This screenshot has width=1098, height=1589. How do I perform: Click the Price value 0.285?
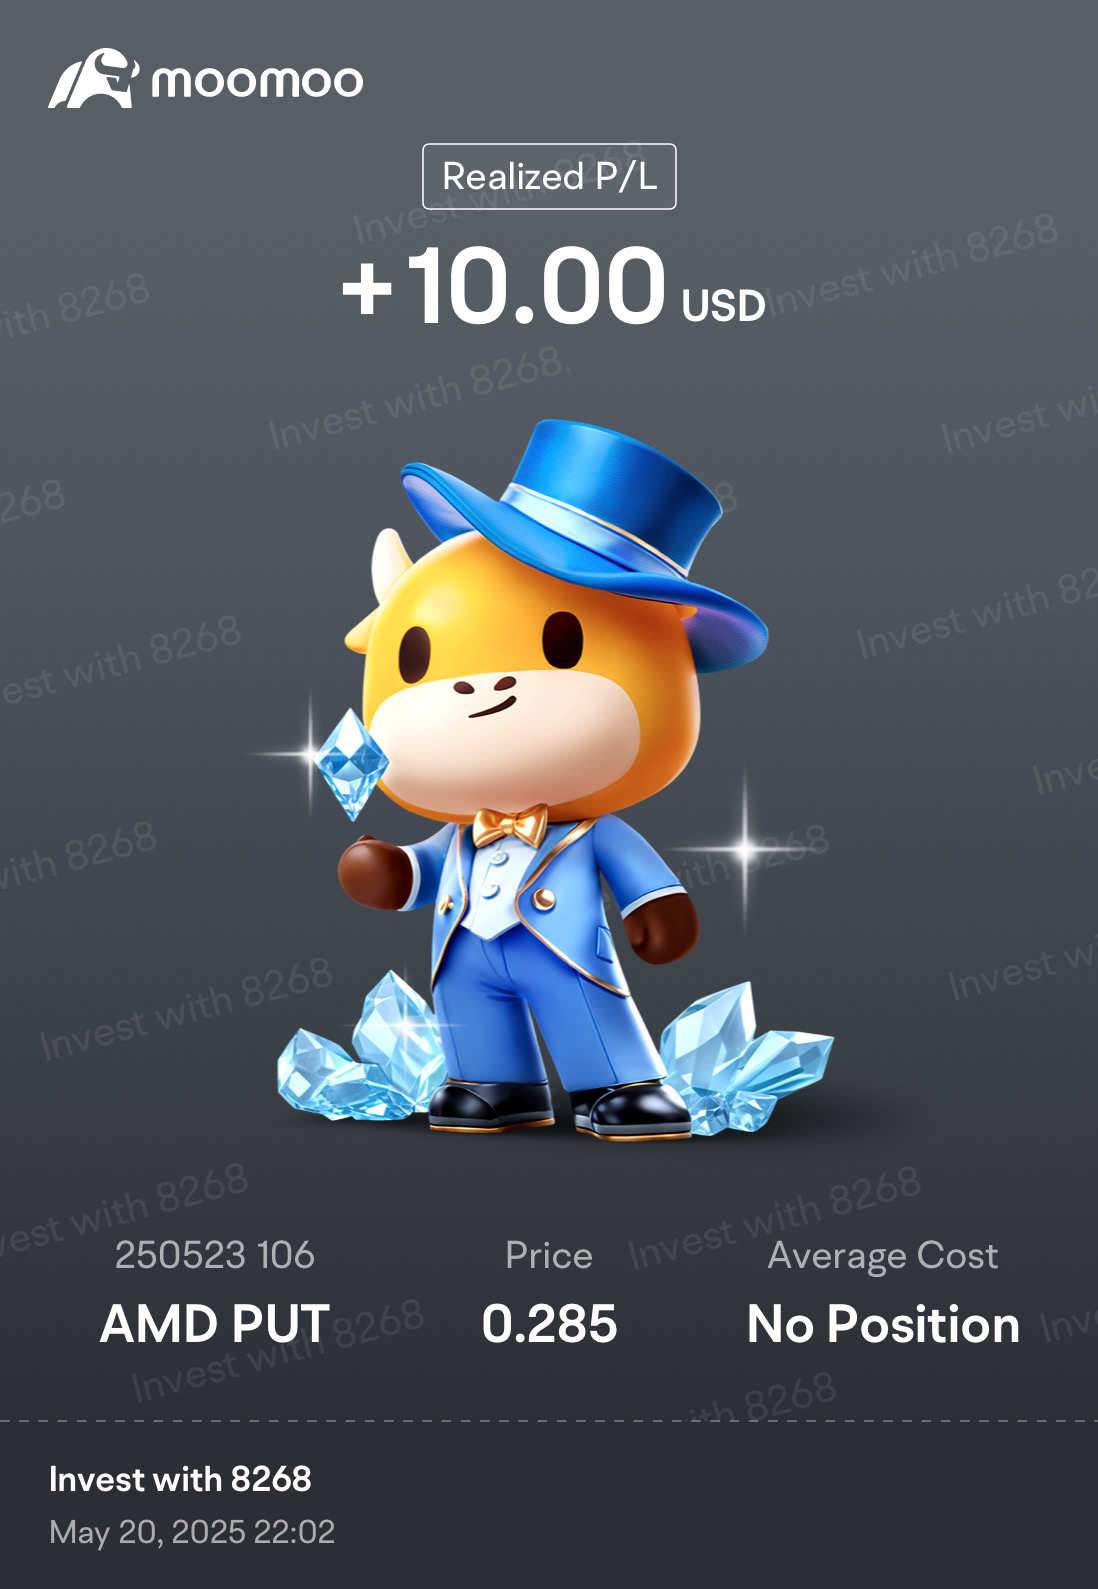point(549,1324)
